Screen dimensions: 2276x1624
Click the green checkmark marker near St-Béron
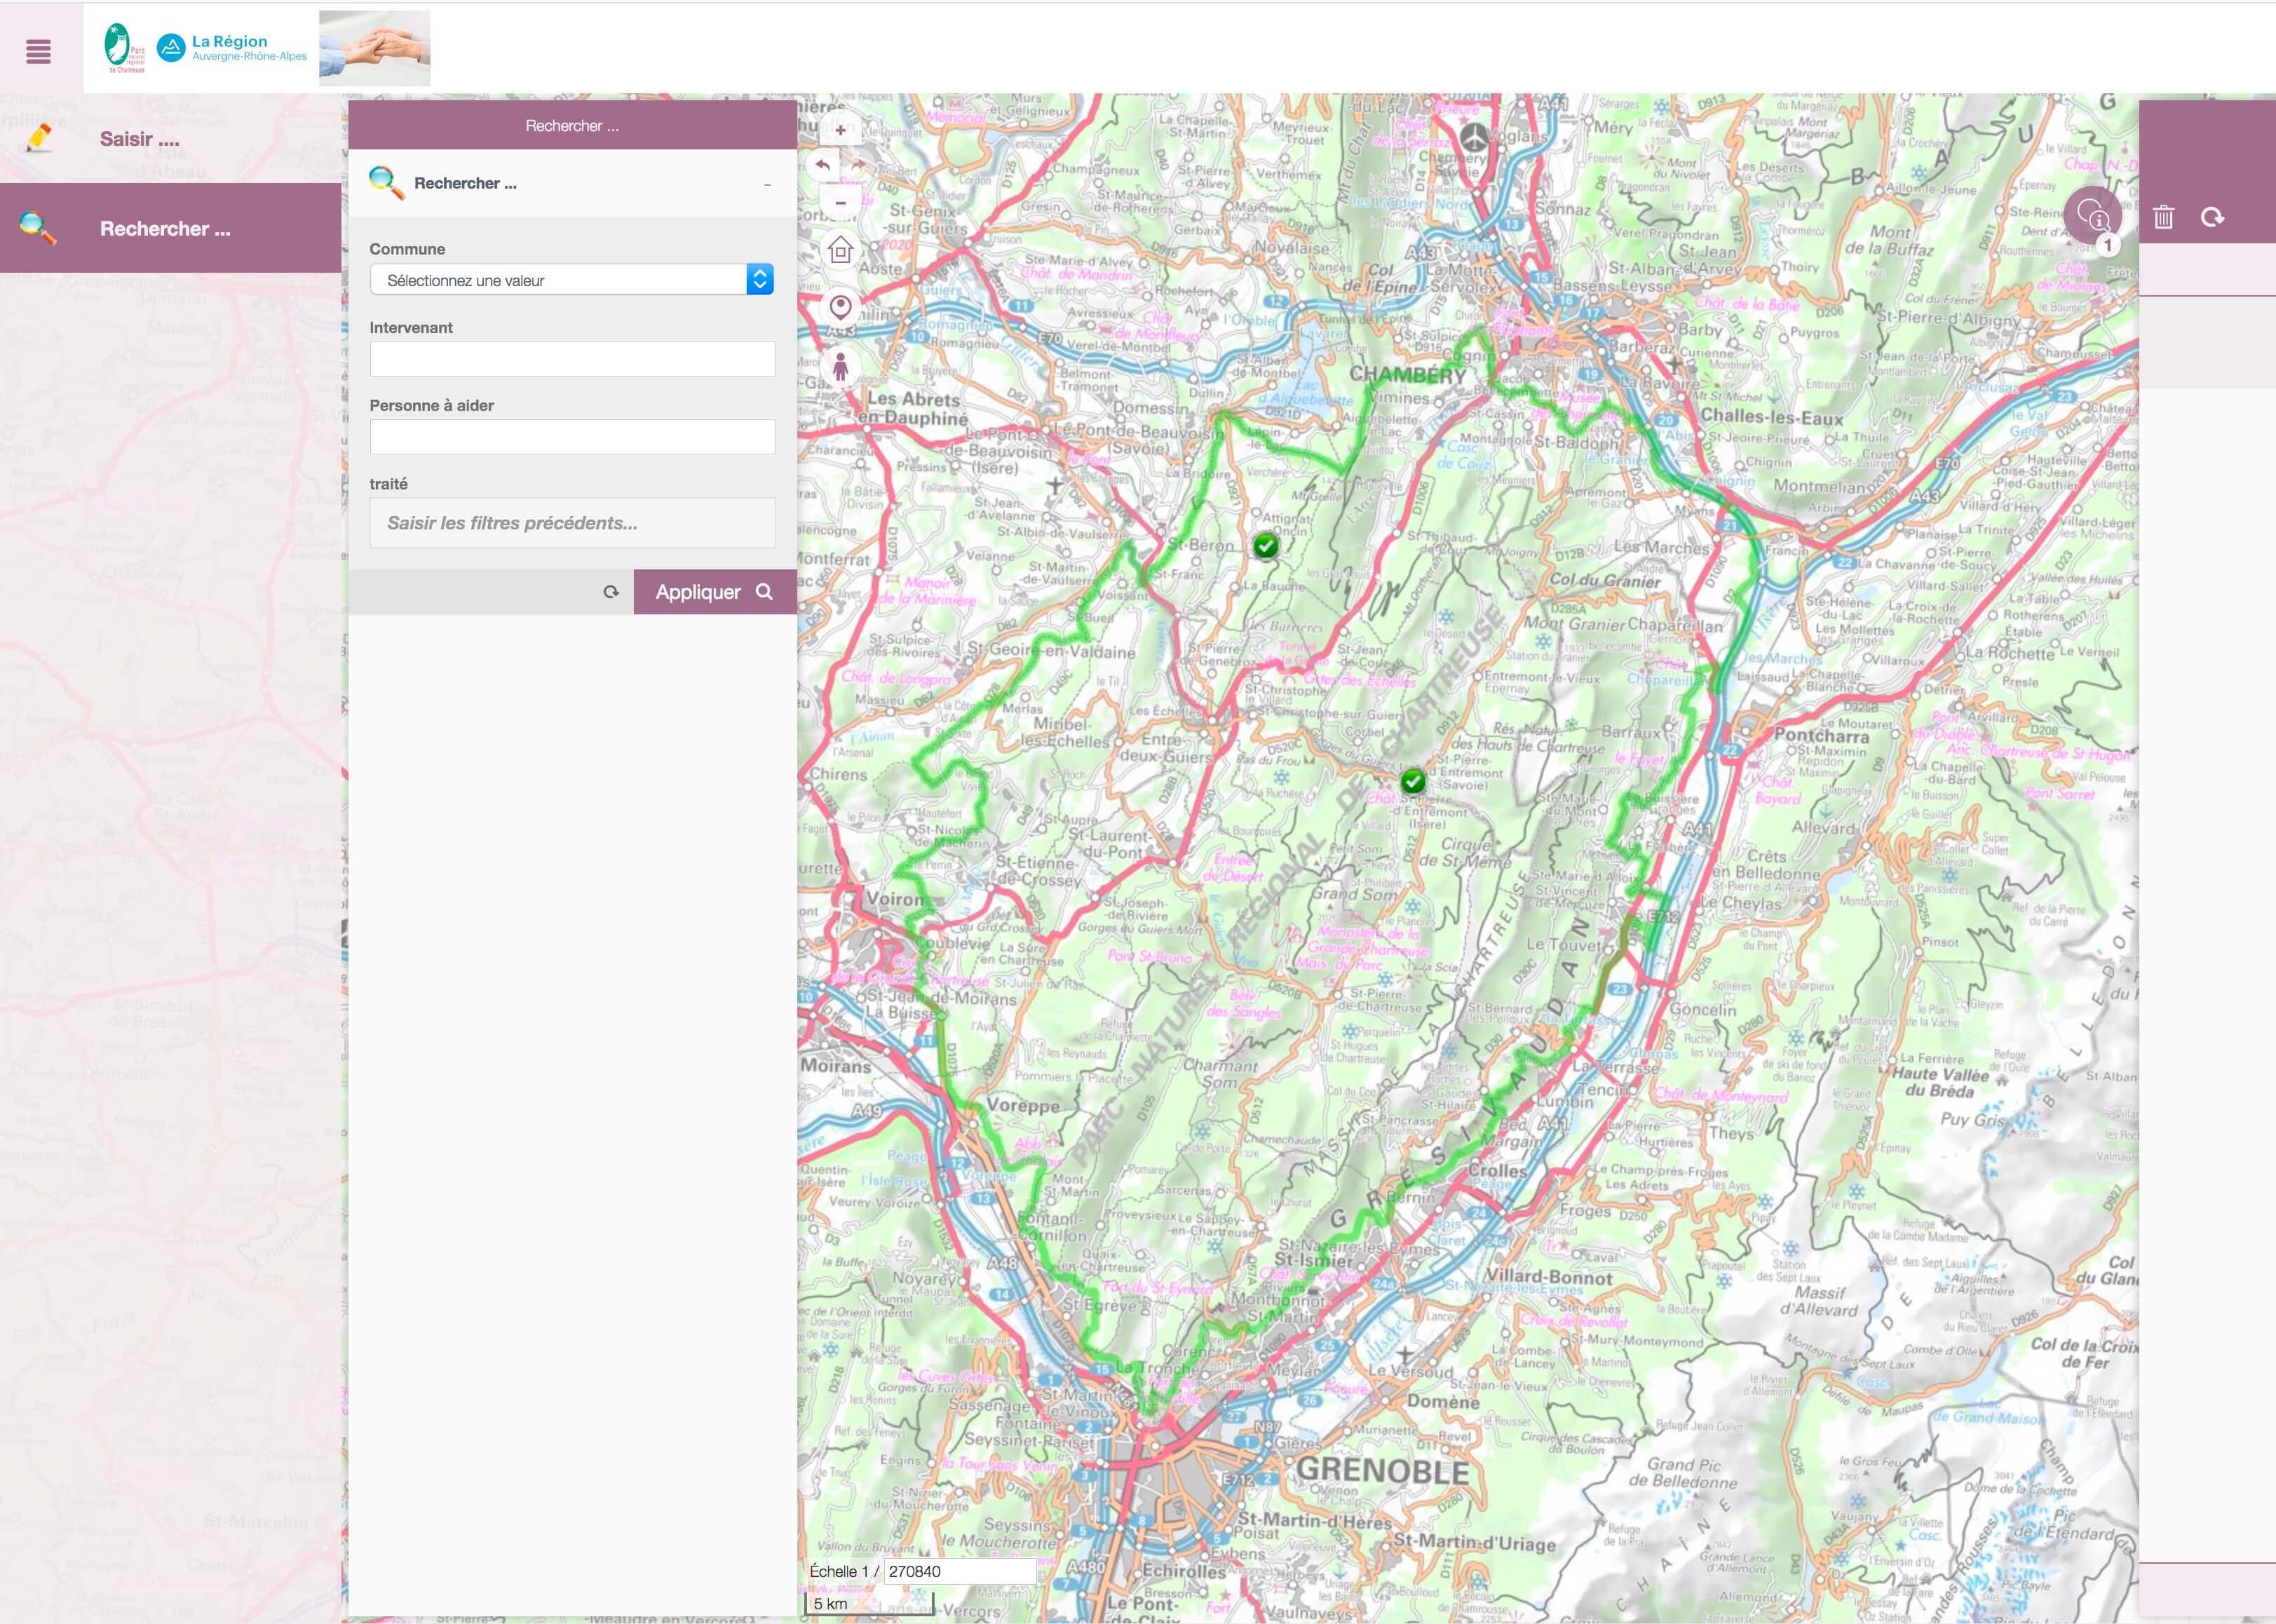coord(1266,547)
